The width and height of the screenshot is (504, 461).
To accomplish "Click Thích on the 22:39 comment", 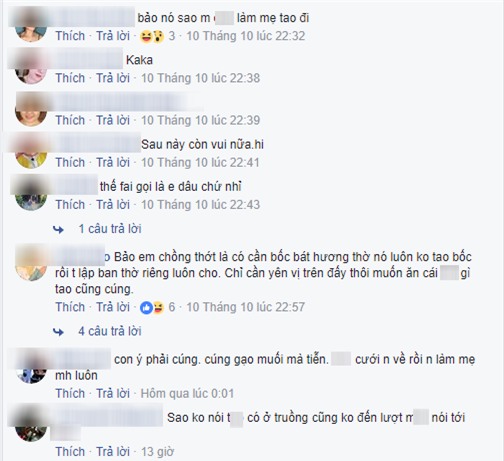I will [70, 120].
